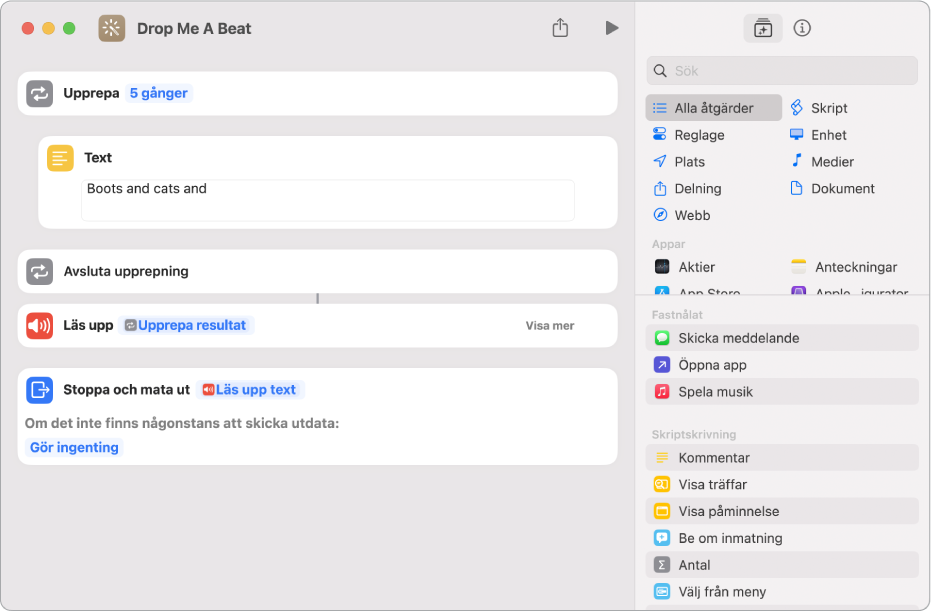The width and height of the screenshot is (931, 612).
Task: Click the Stoppa och mata ut icon
Action: pos(40,390)
